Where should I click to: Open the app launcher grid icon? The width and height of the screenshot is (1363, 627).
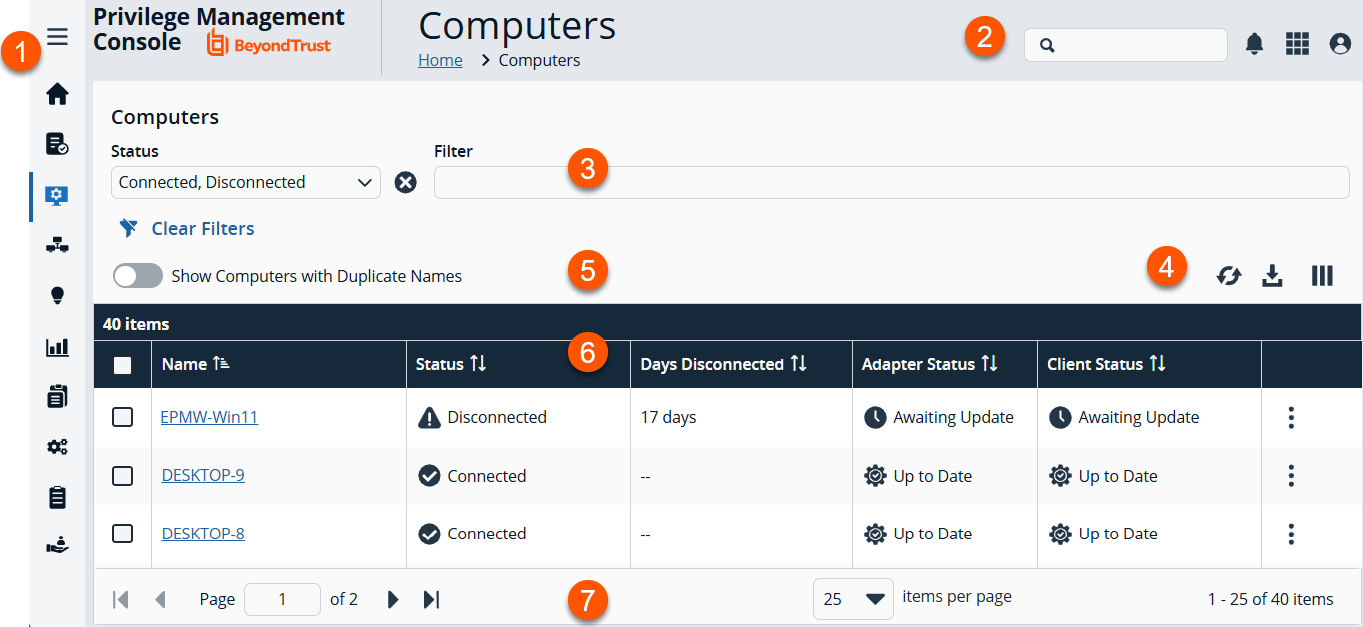point(1297,44)
